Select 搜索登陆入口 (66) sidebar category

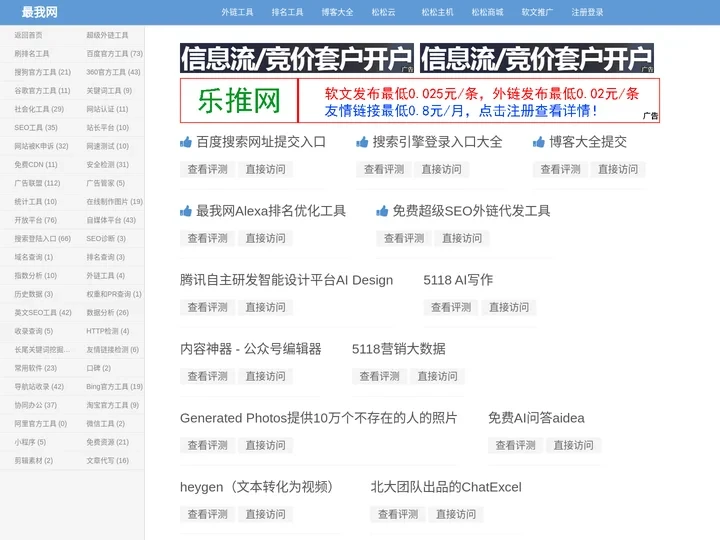tap(43, 239)
